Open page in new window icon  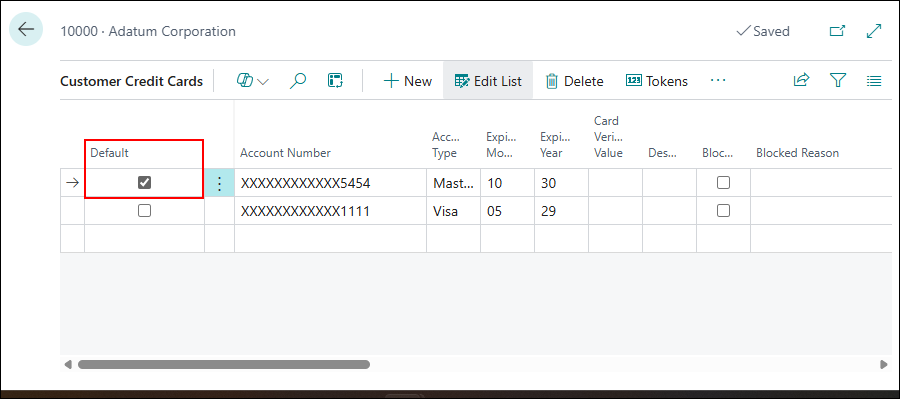pyautogui.click(x=837, y=31)
